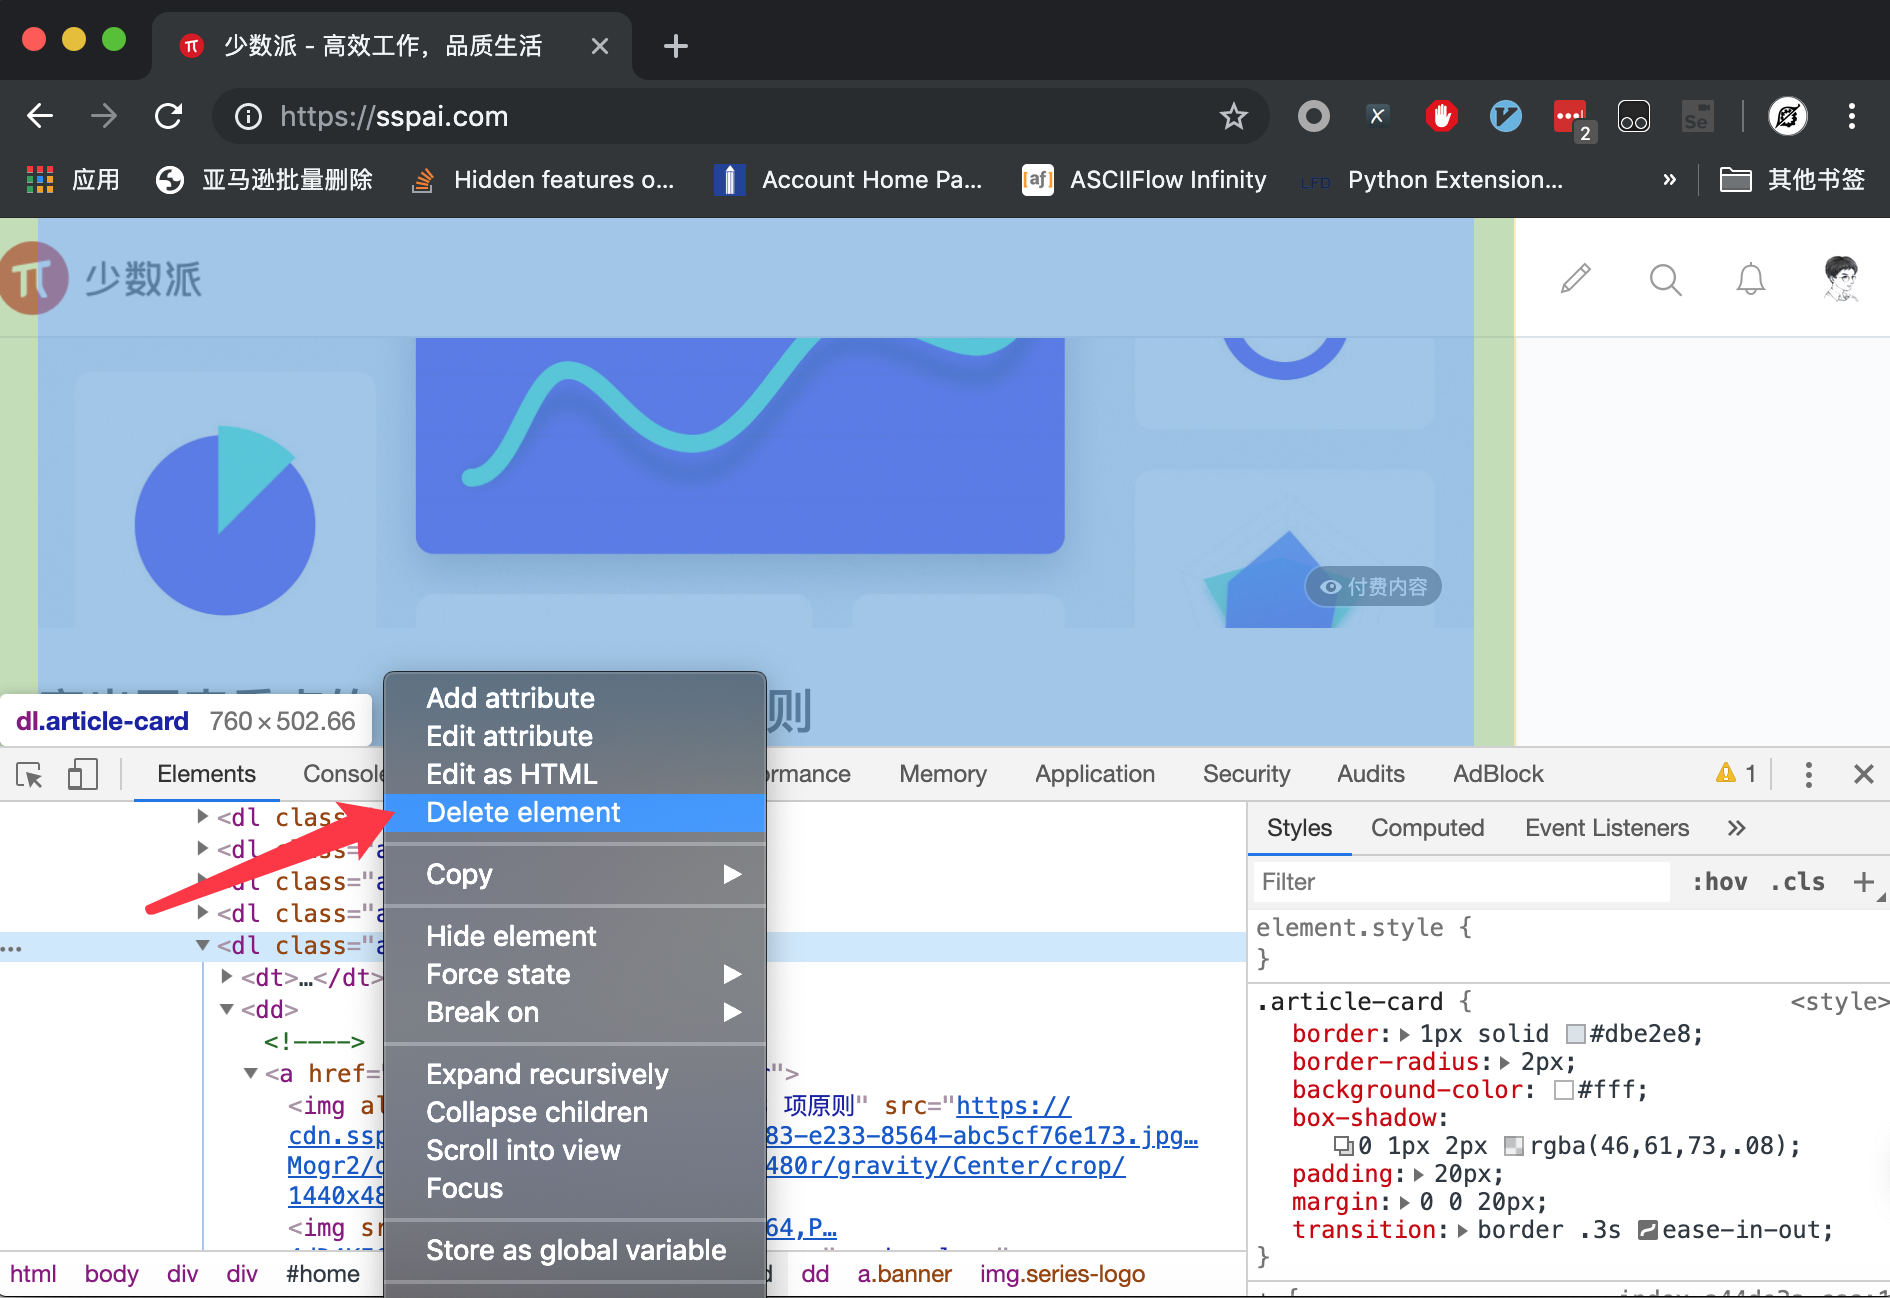Click the 付费内容 badge button
1890x1298 pixels.
pyautogui.click(x=1373, y=587)
